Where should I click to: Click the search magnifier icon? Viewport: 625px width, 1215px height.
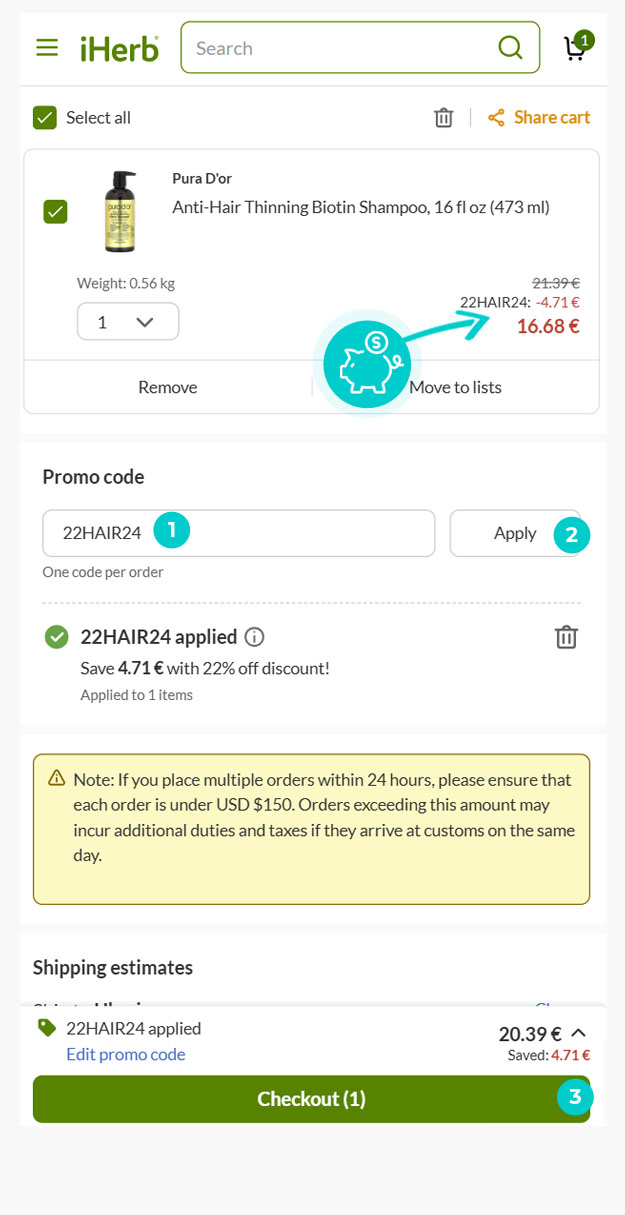tap(510, 47)
